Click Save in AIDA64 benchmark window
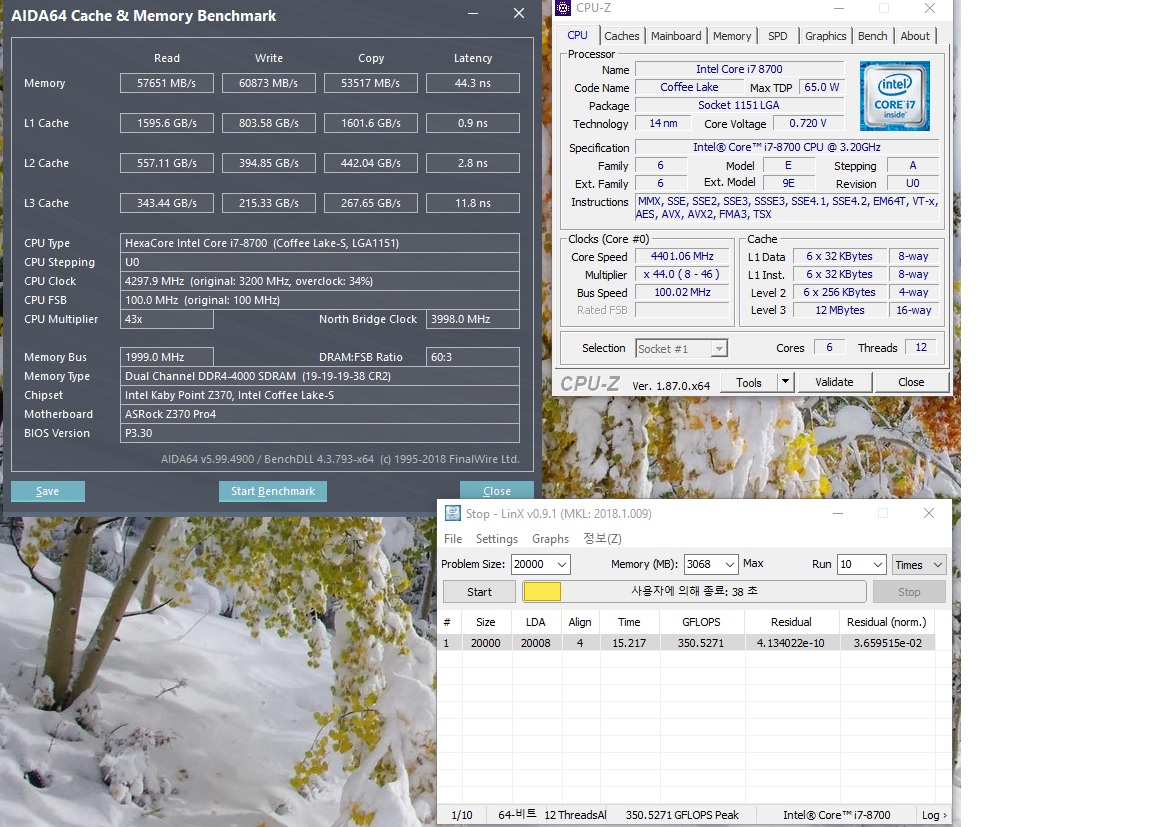This screenshot has width=1152, height=827. tap(48, 491)
